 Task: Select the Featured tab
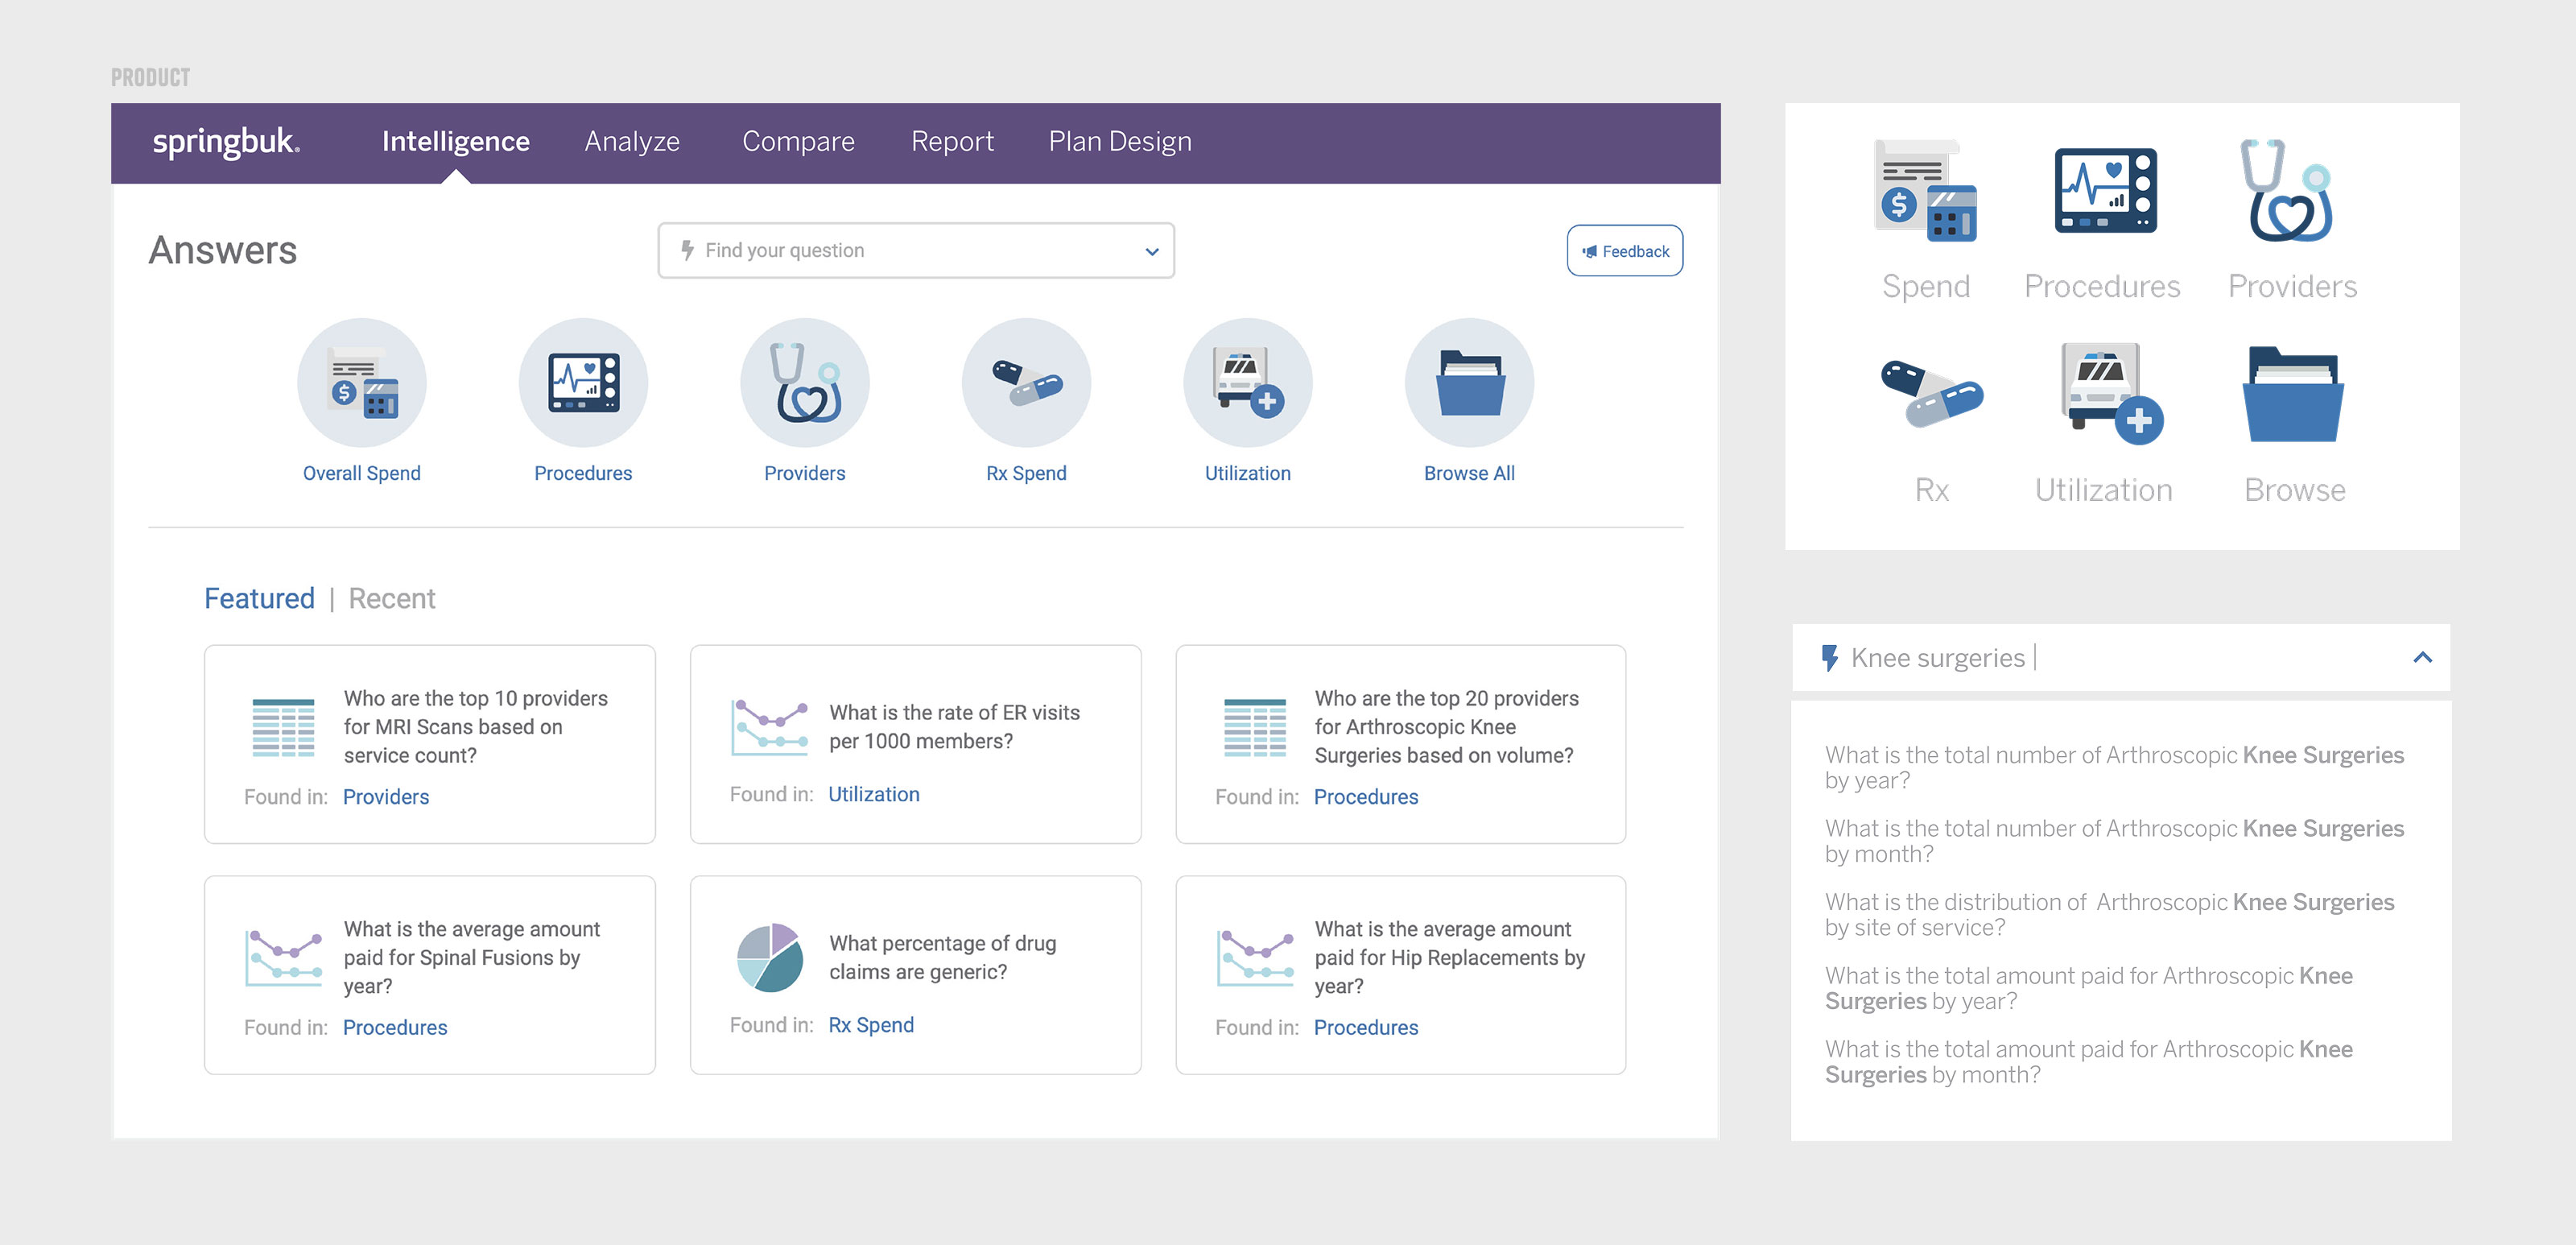pyautogui.click(x=259, y=598)
